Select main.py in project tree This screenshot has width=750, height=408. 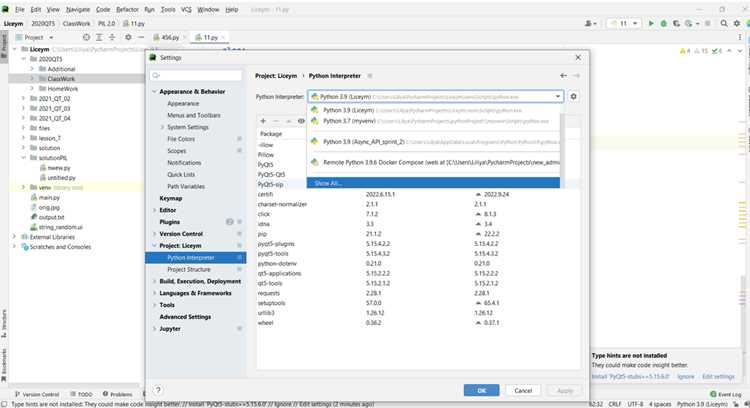point(49,198)
